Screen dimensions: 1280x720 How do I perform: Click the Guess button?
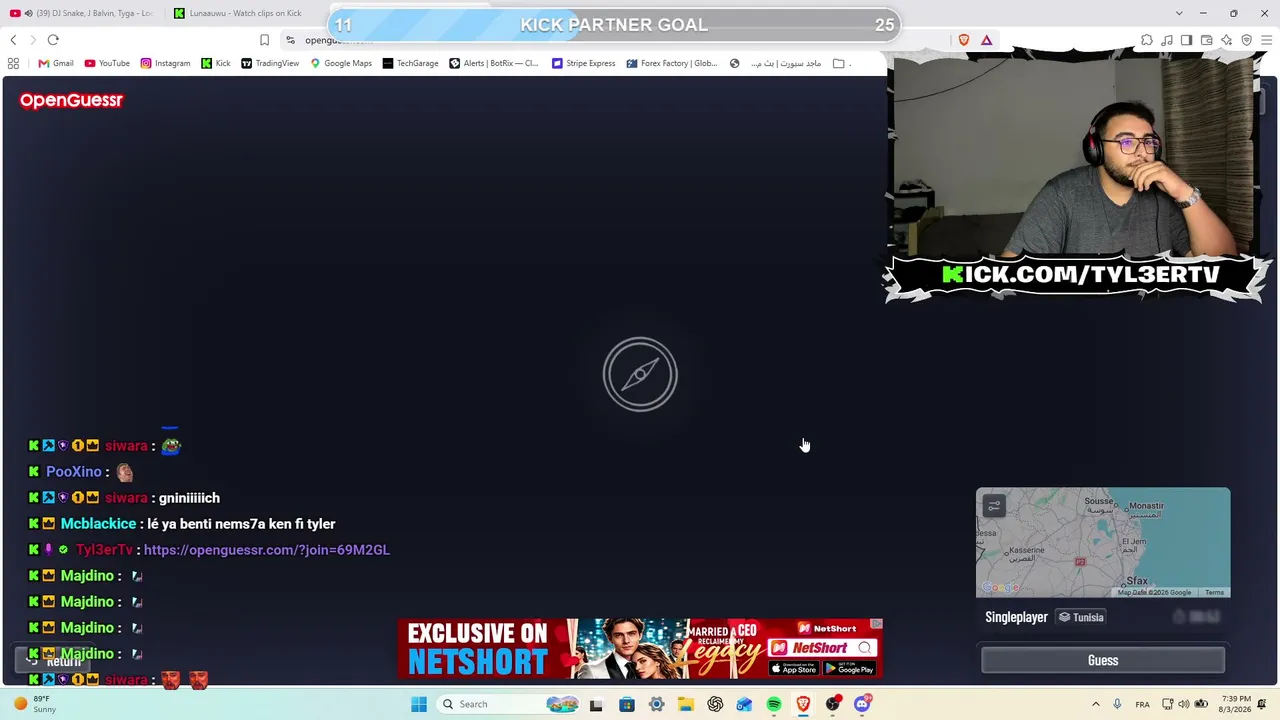click(1103, 660)
